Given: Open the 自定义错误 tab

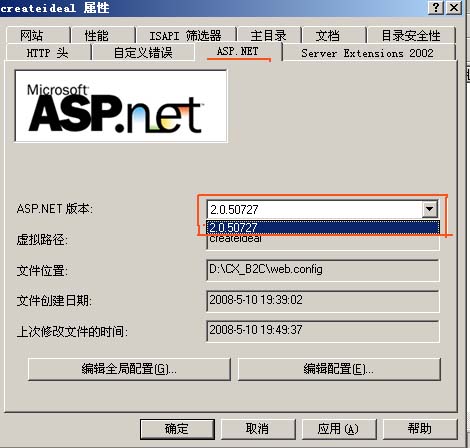Looking at the screenshot, I should click(143, 53).
